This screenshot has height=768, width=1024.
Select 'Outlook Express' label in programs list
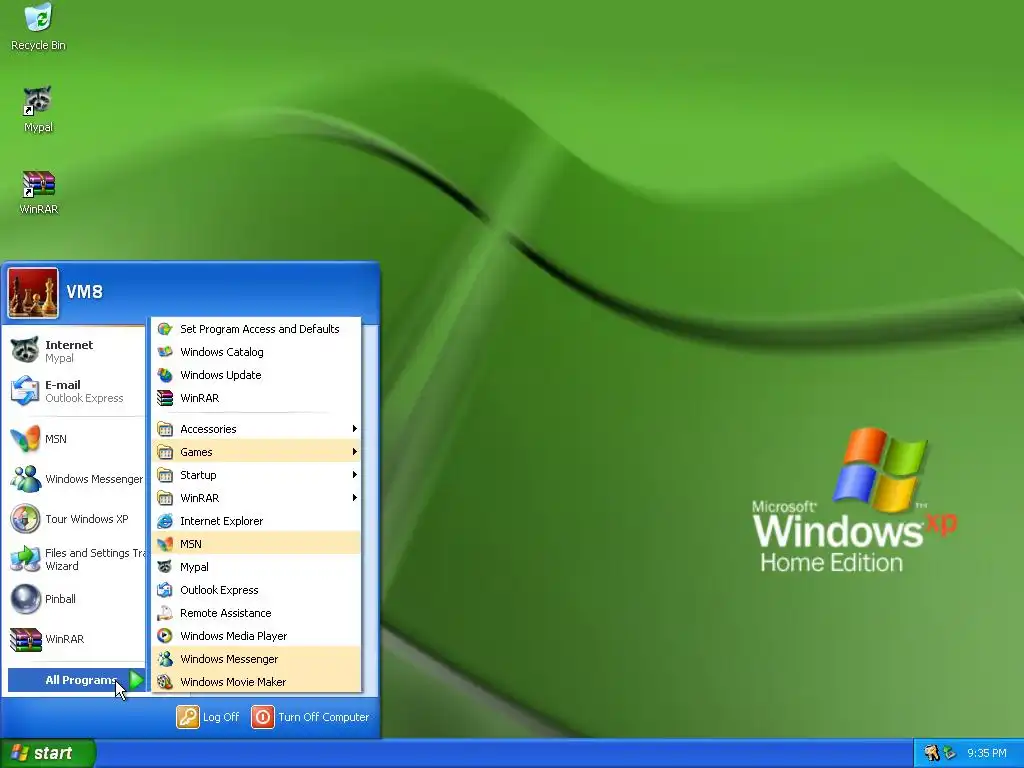(x=219, y=590)
